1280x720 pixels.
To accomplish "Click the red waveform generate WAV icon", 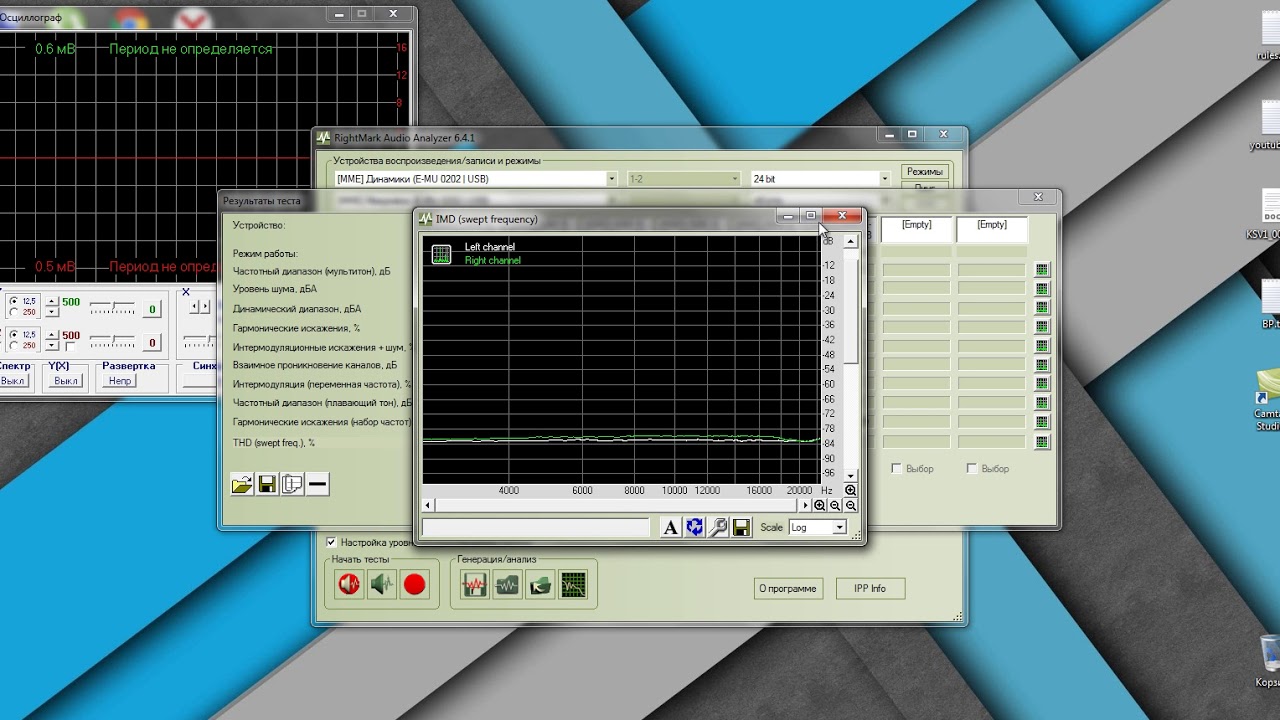I will 474,585.
